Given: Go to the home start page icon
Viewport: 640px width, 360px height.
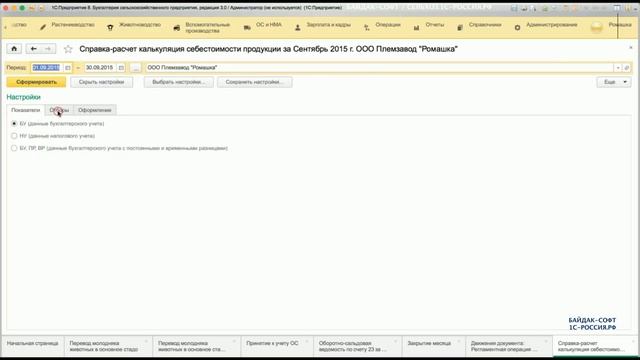Looking at the screenshot, I should 14,49.
